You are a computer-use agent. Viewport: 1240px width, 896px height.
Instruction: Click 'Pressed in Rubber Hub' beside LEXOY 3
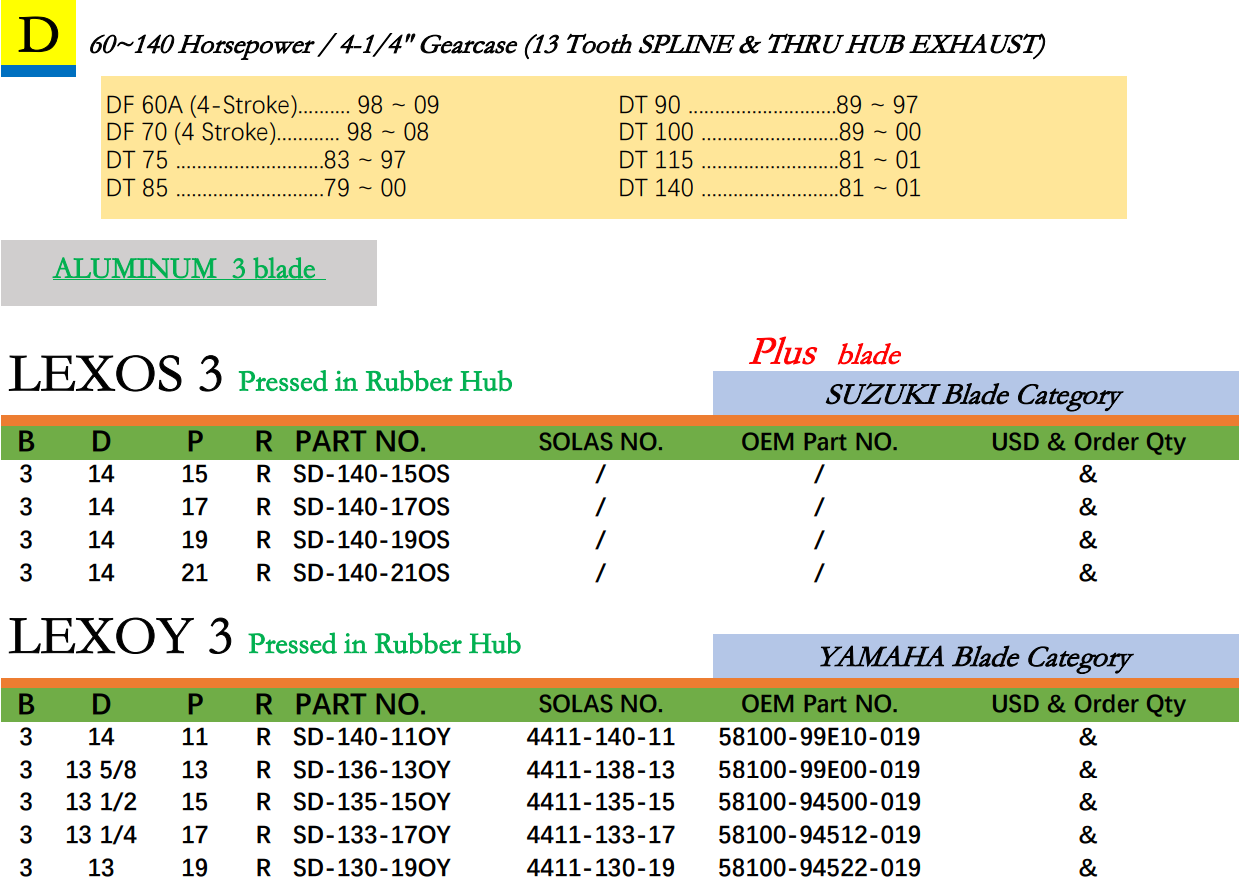(385, 643)
